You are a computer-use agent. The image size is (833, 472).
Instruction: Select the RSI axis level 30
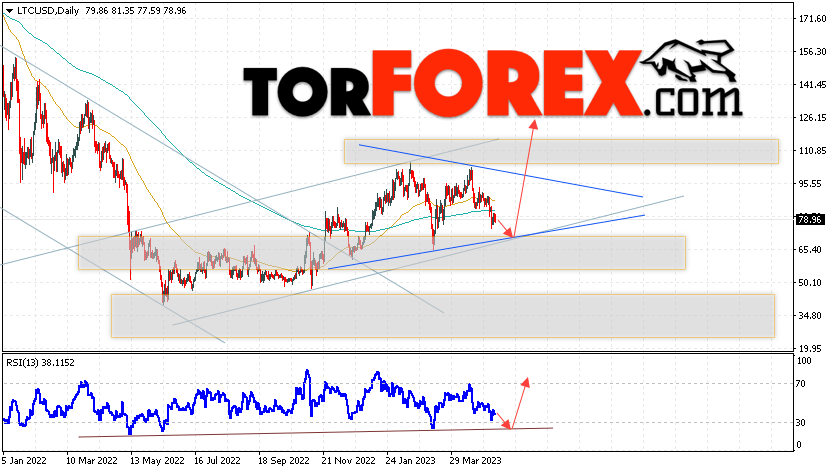click(803, 423)
